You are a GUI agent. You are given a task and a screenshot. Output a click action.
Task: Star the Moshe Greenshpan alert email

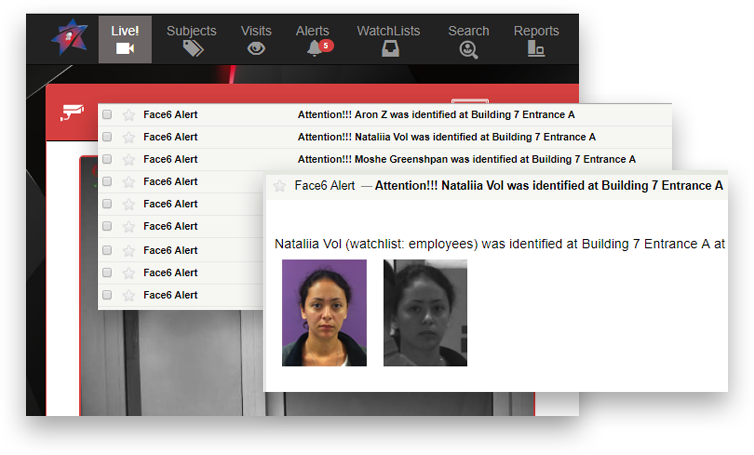tap(128, 160)
